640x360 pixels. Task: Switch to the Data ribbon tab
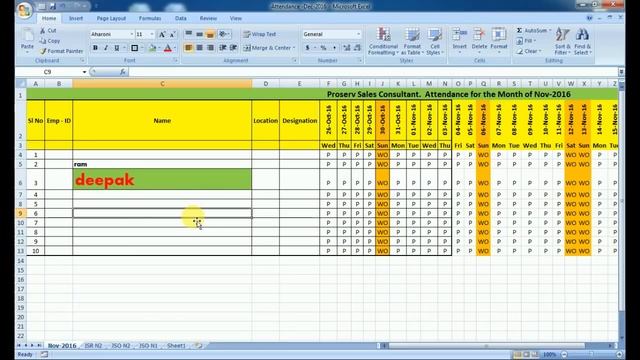180,18
